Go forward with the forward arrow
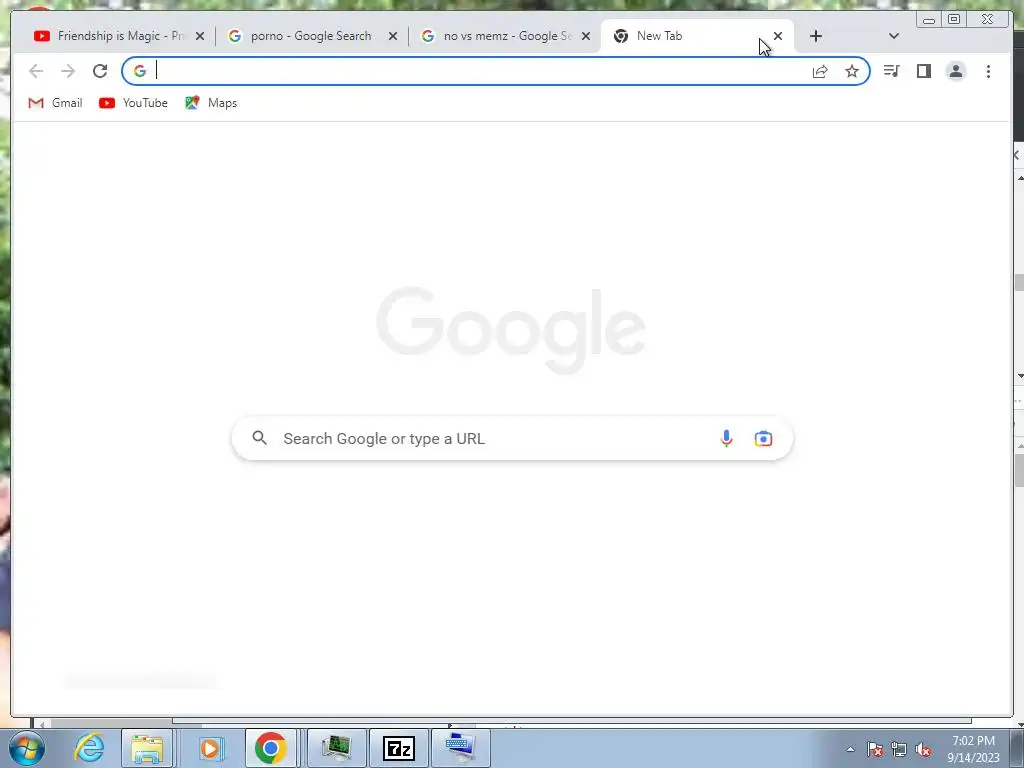This screenshot has width=1024, height=768. click(68, 71)
